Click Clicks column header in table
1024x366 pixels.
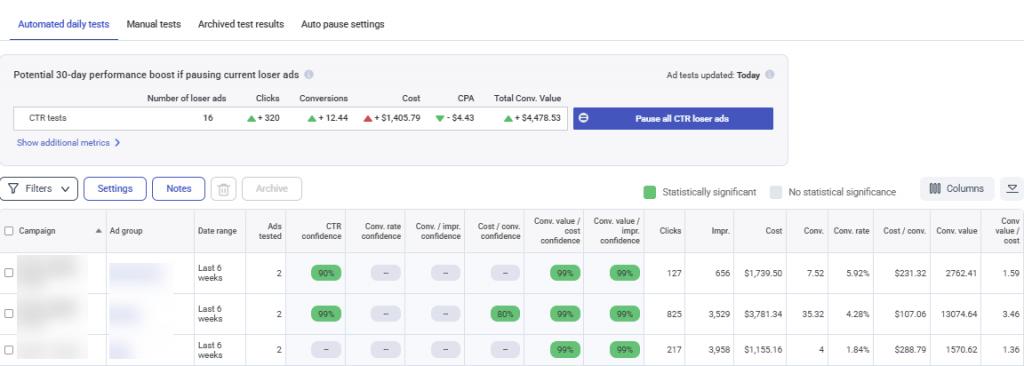(x=671, y=231)
